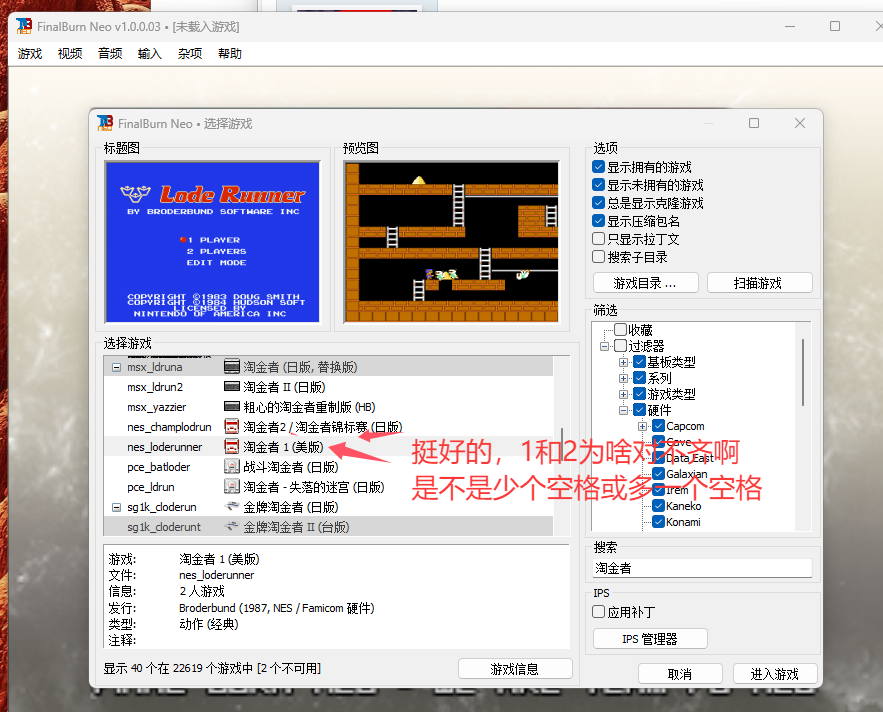Select 粗心的淘金者重制版 (HB) row

[328, 407]
